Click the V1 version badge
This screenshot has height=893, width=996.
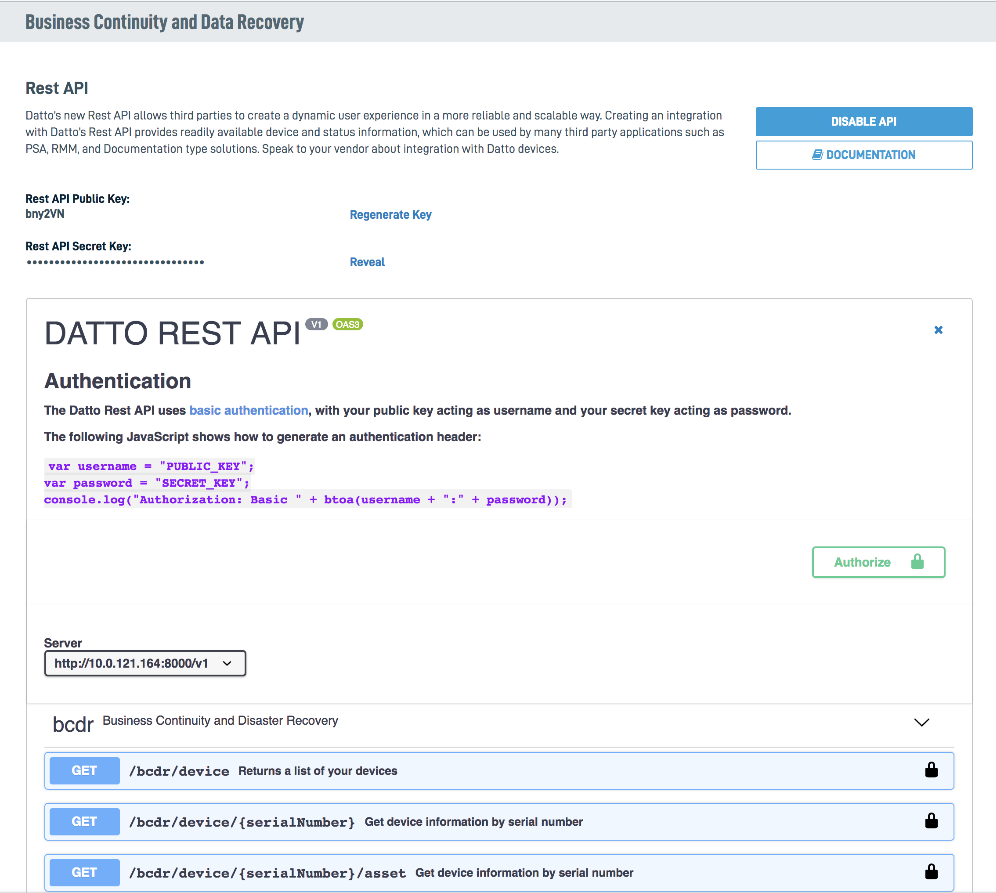click(x=316, y=324)
